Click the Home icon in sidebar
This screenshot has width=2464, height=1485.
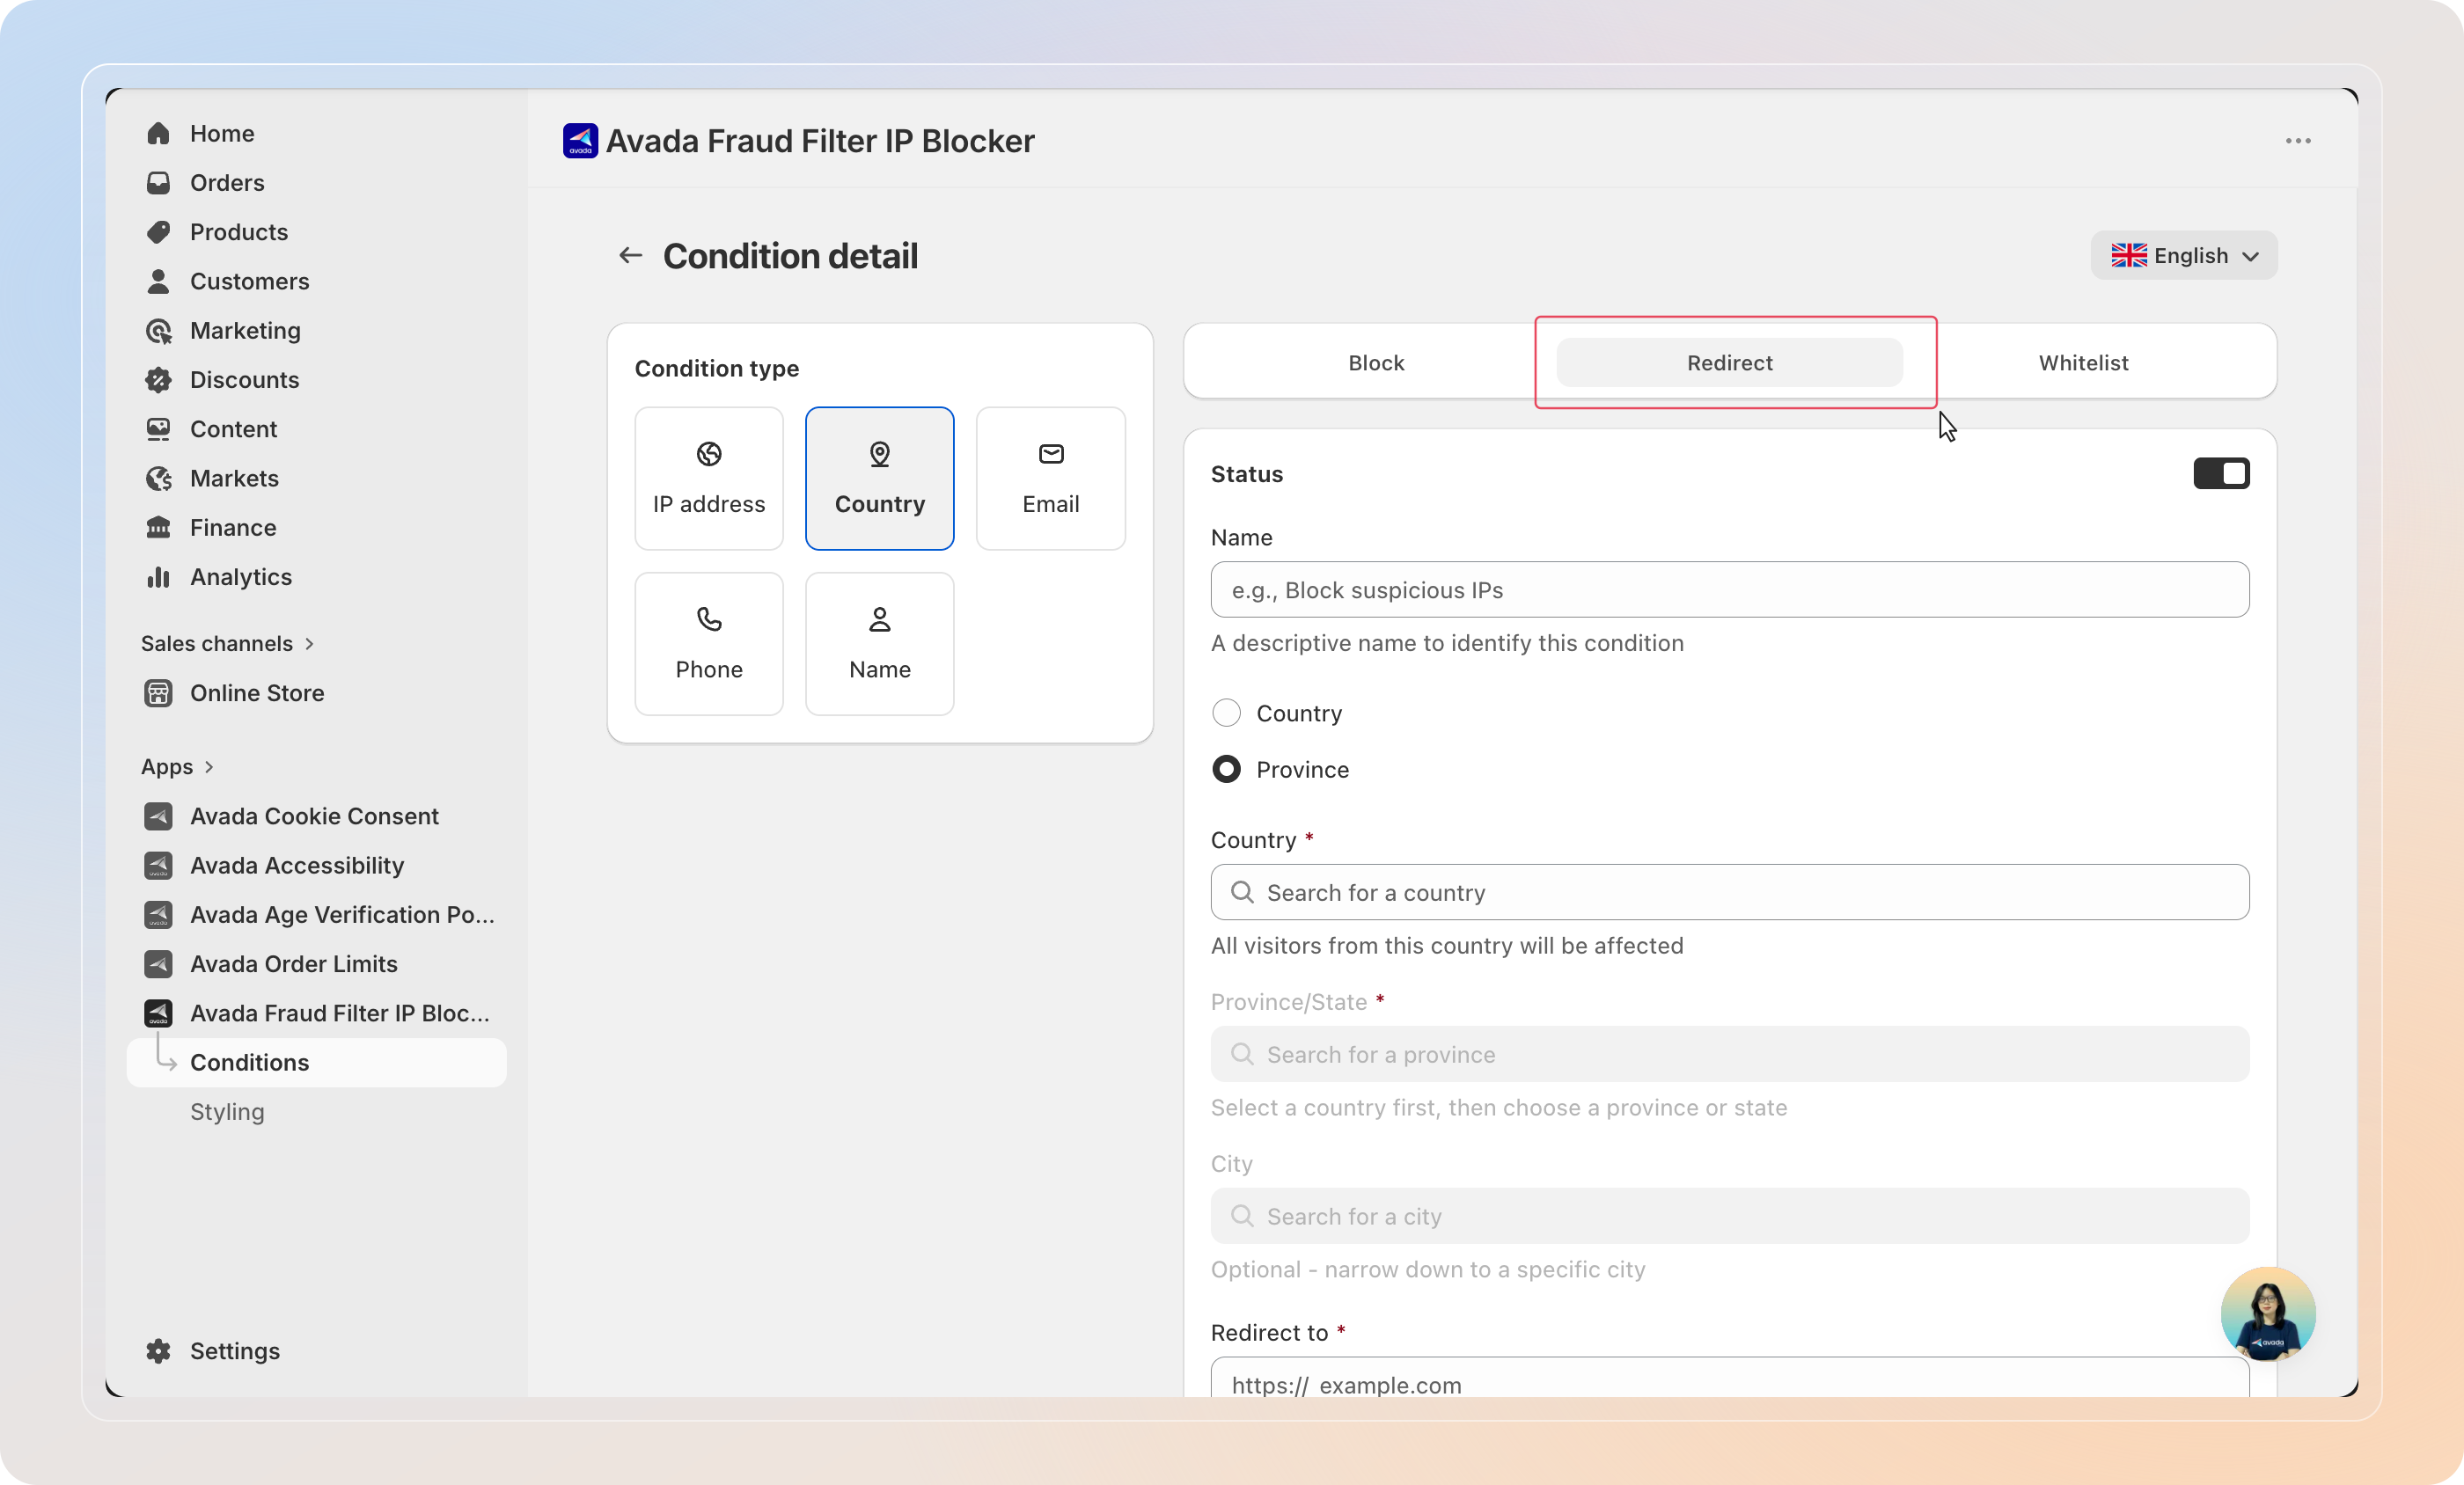(x=158, y=134)
